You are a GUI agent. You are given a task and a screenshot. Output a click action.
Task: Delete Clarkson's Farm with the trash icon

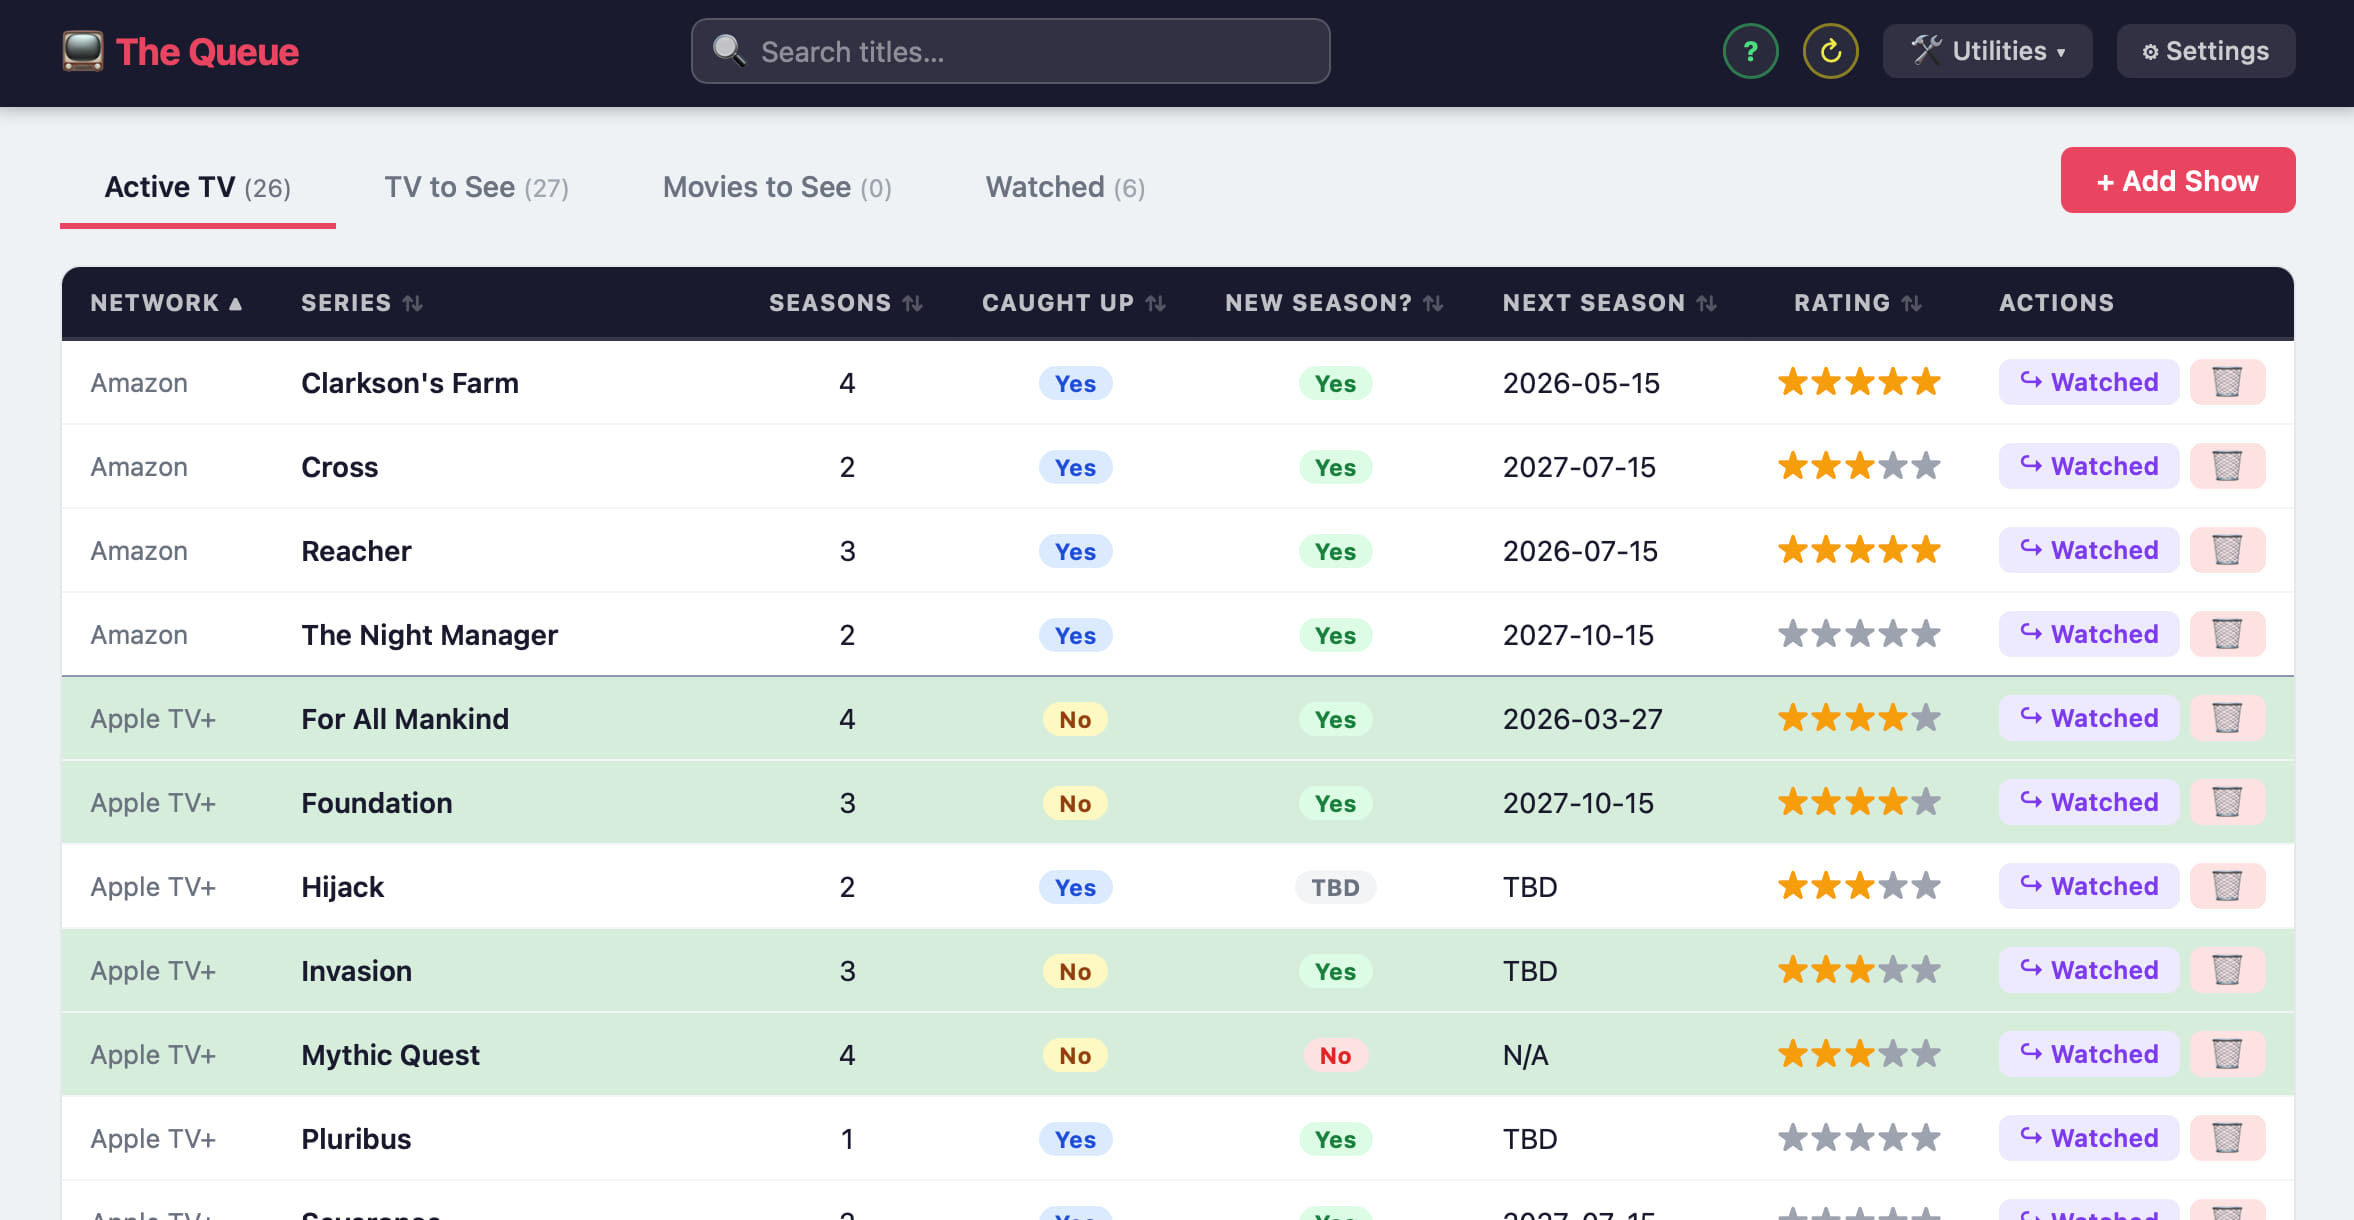pos(2226,382)
